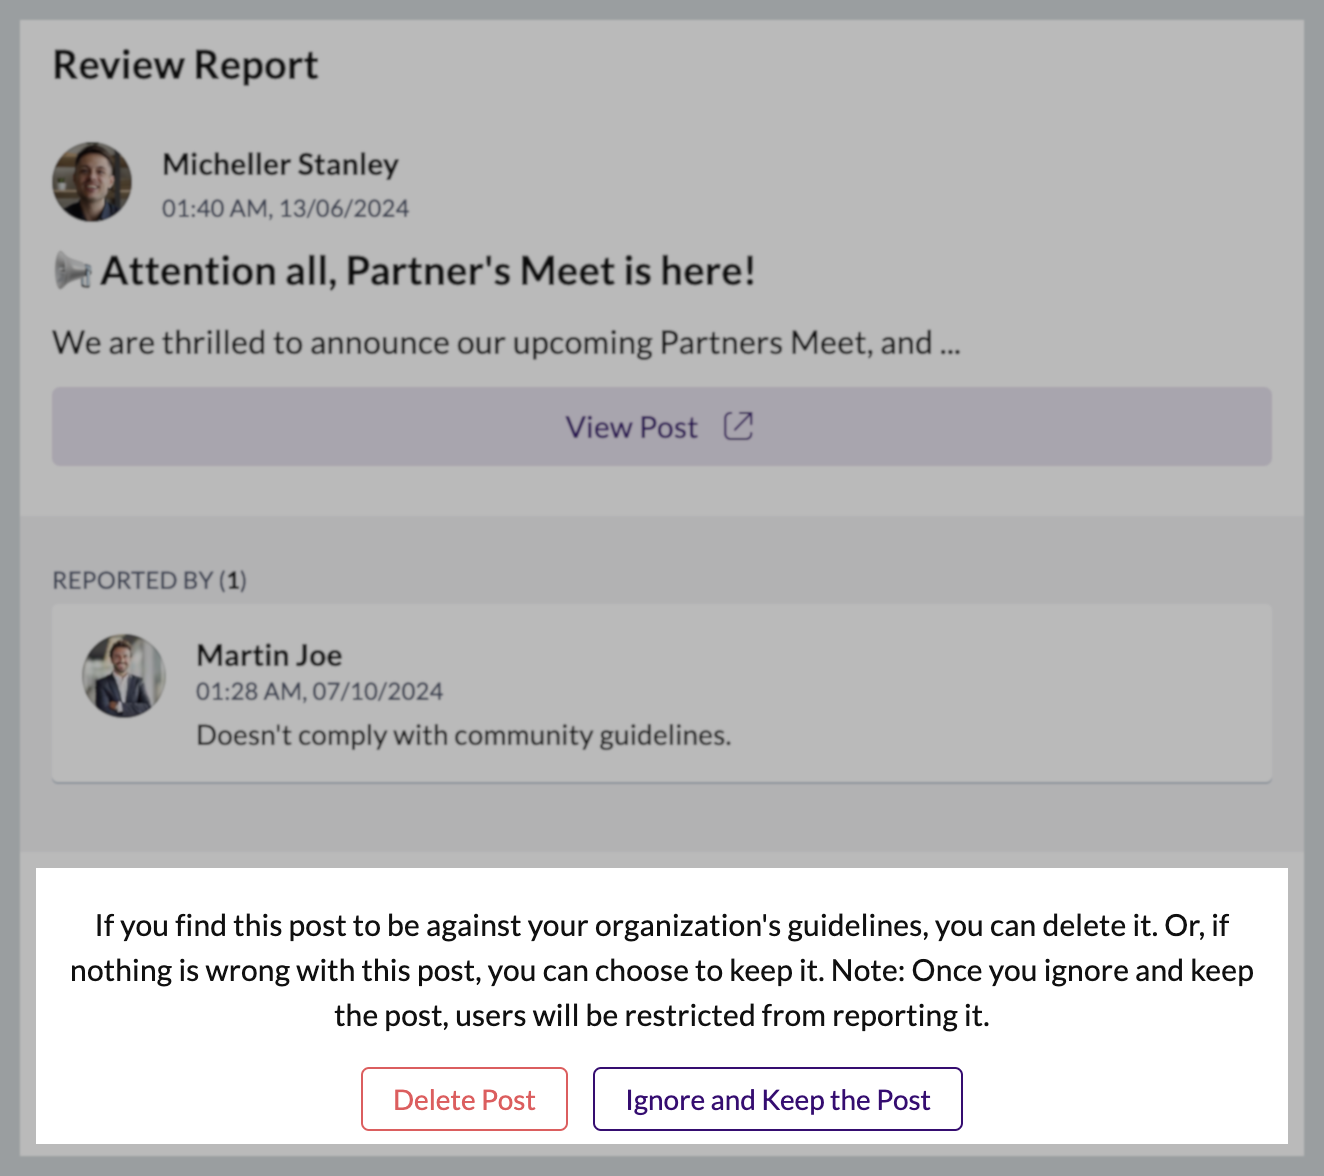Click the ellipsis ending the post preview
The width and height of the screenshot is (1324, 1176).
point(950,345)
